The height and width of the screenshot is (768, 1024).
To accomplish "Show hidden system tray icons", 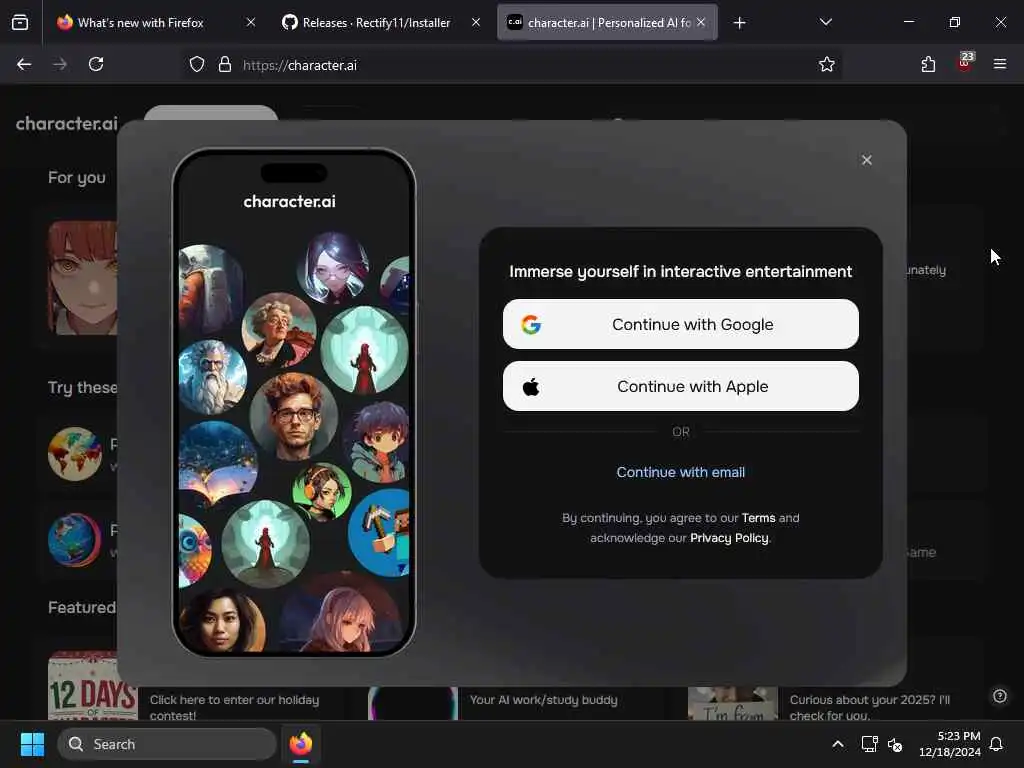I will click(x=838, y=744).
